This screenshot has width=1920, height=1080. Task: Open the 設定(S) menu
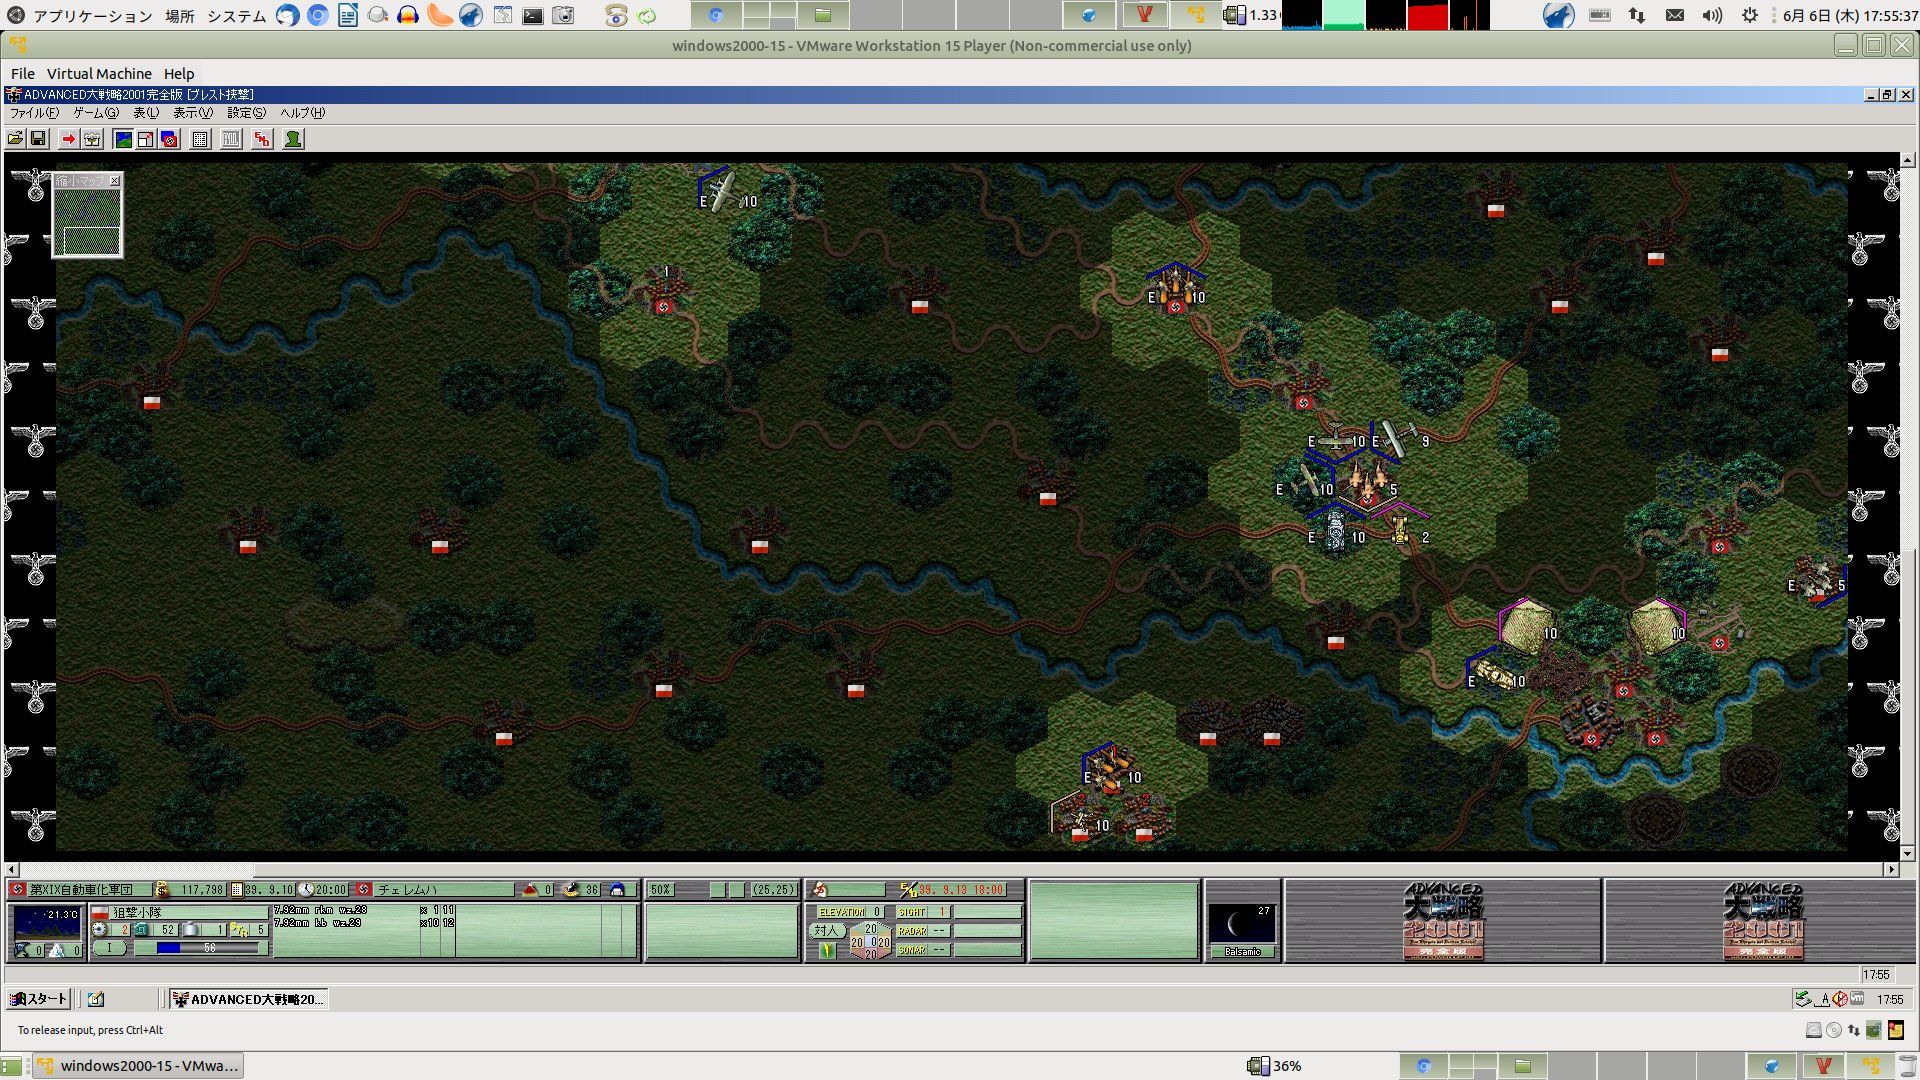point(246,113)
